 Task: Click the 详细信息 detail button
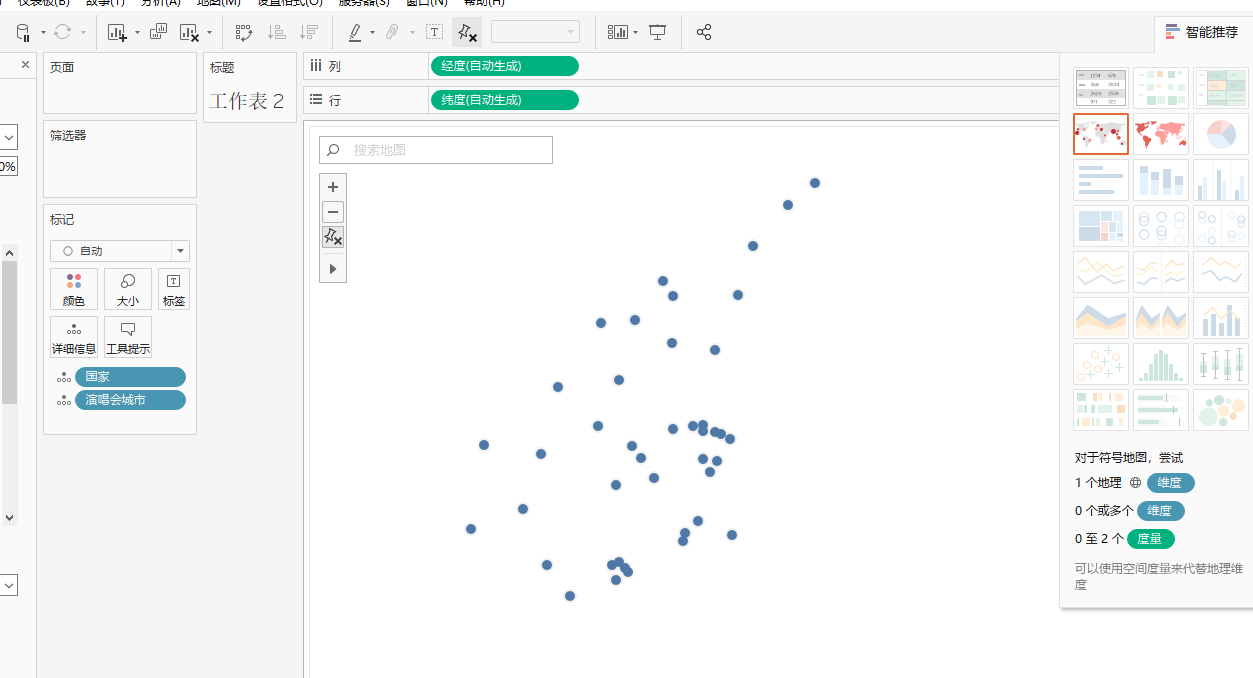pos(74,337)
